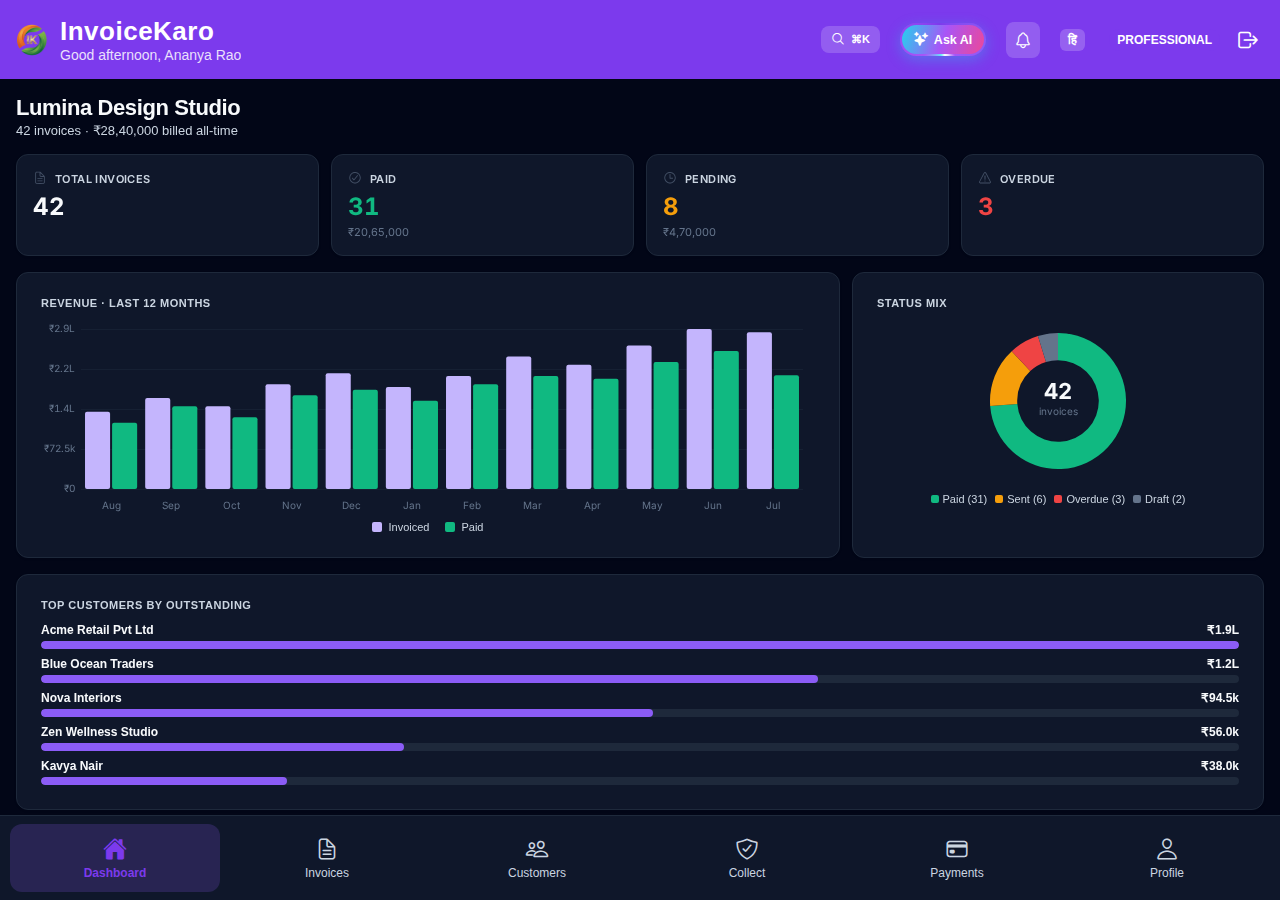Click Kavya Nair's outstanding progress bar

(x=640, y=781)
